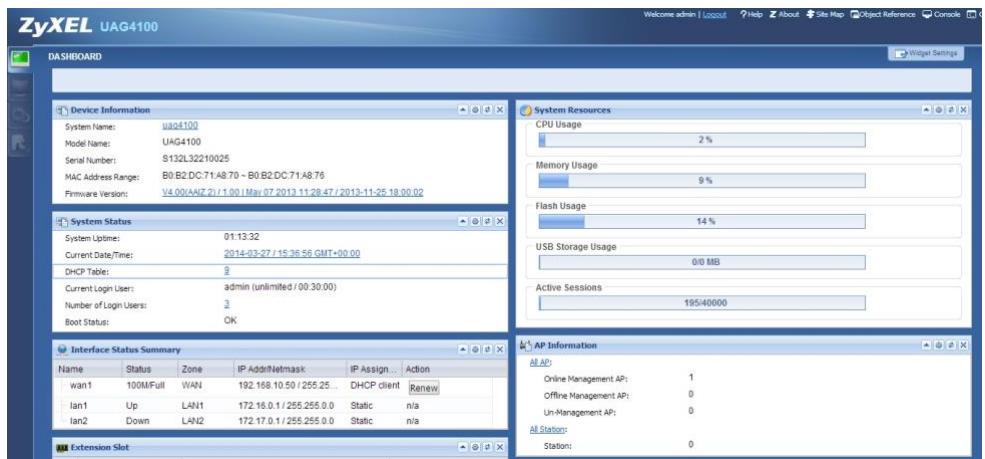Select the lan2 interface row
985x459 pixels.
coord(273,421)
